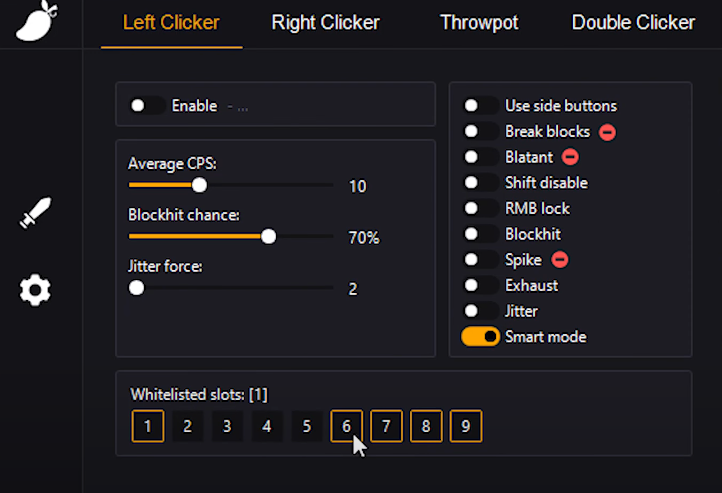Open the Throwpot tab
The width and height of the screenshot is (722, 493).
click(x=474, y=22)
